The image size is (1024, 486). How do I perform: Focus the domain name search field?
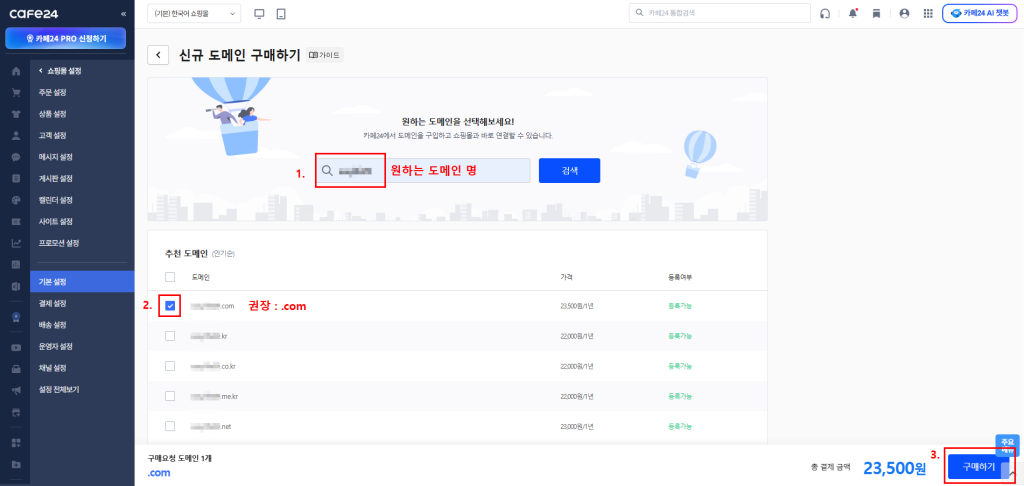(423, 170)
